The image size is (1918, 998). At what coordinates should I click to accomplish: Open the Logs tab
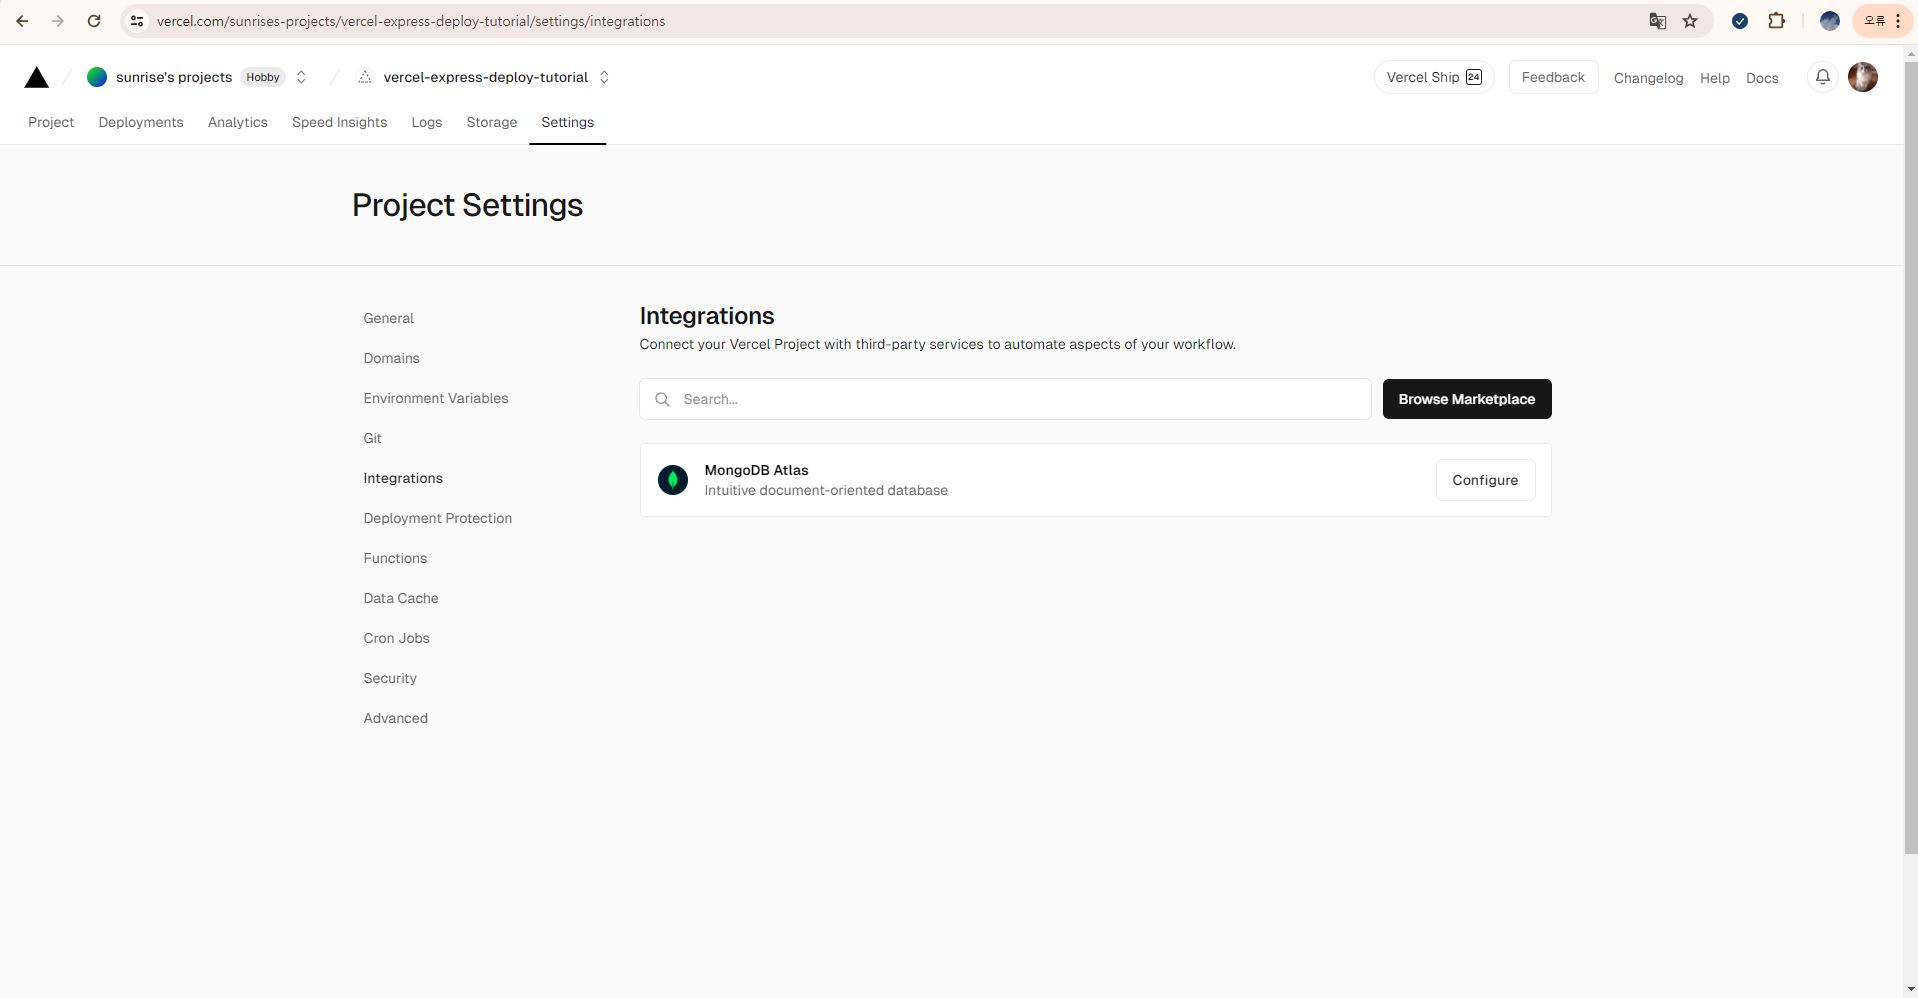(x=427, y=122)
